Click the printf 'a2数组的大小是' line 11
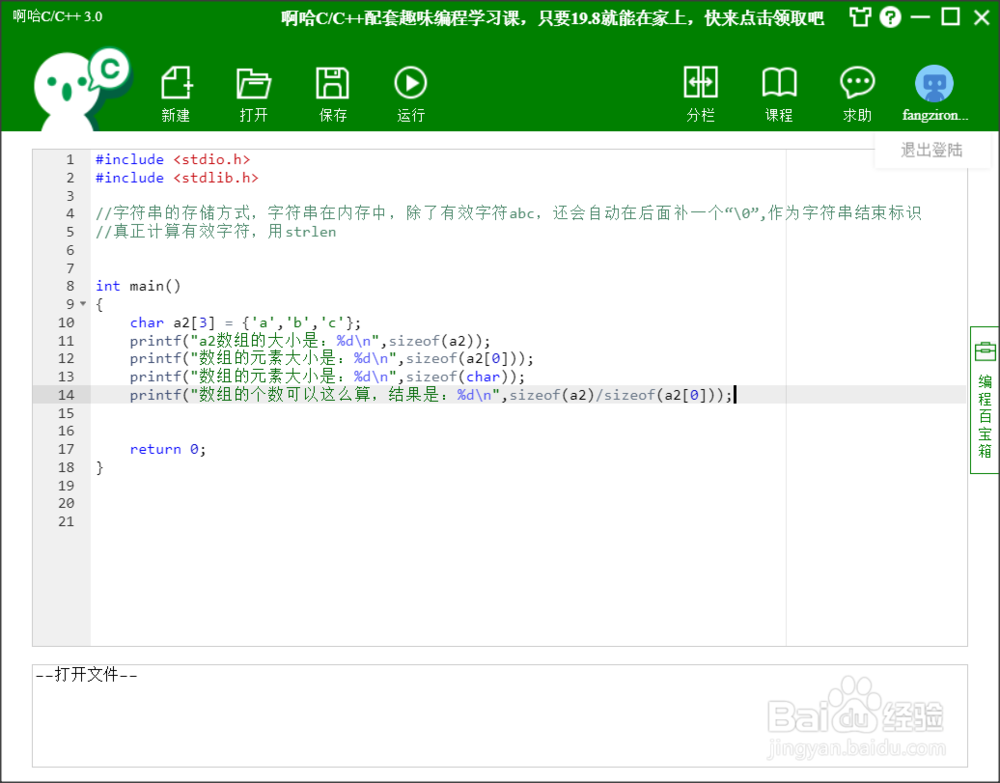Screen dimensions: 1000x783 [x=310, y=341]
